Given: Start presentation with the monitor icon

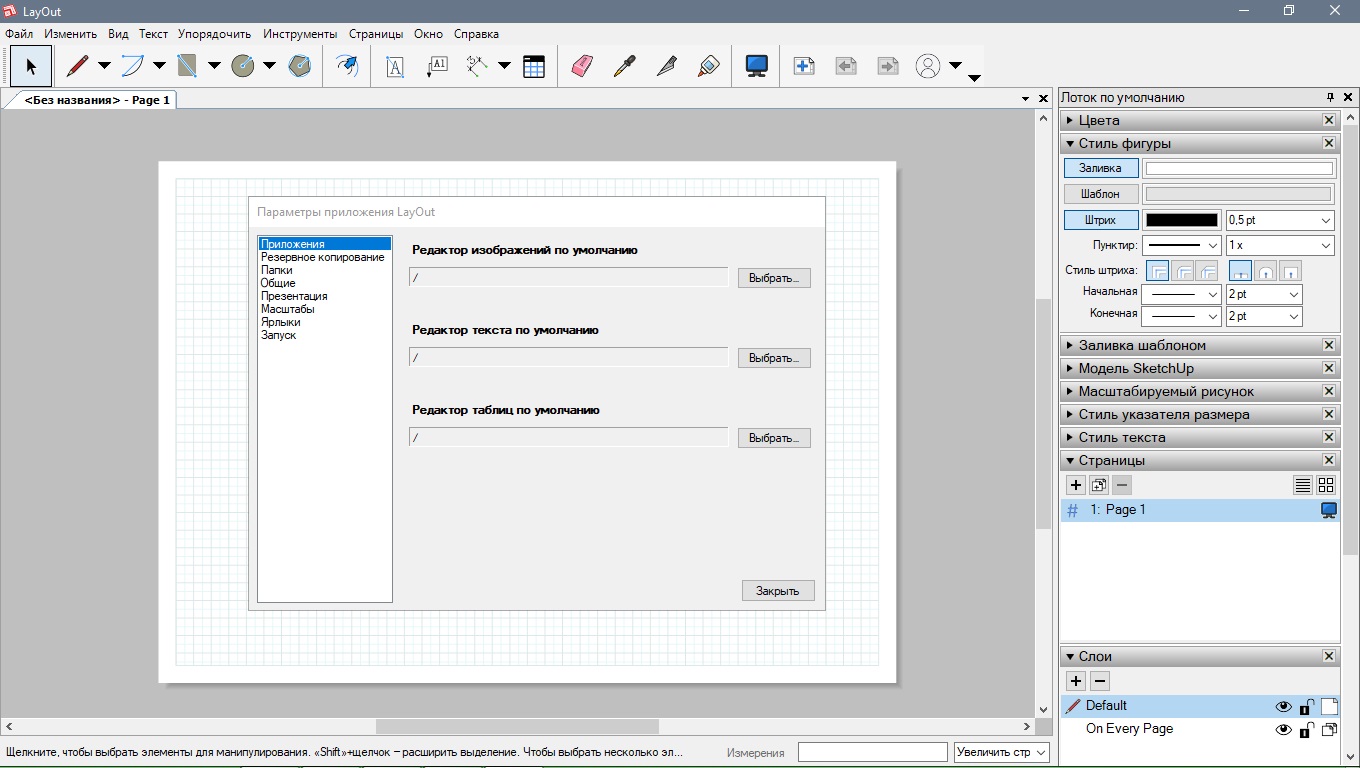Looking at the screenshot, I should coord(757,67).
